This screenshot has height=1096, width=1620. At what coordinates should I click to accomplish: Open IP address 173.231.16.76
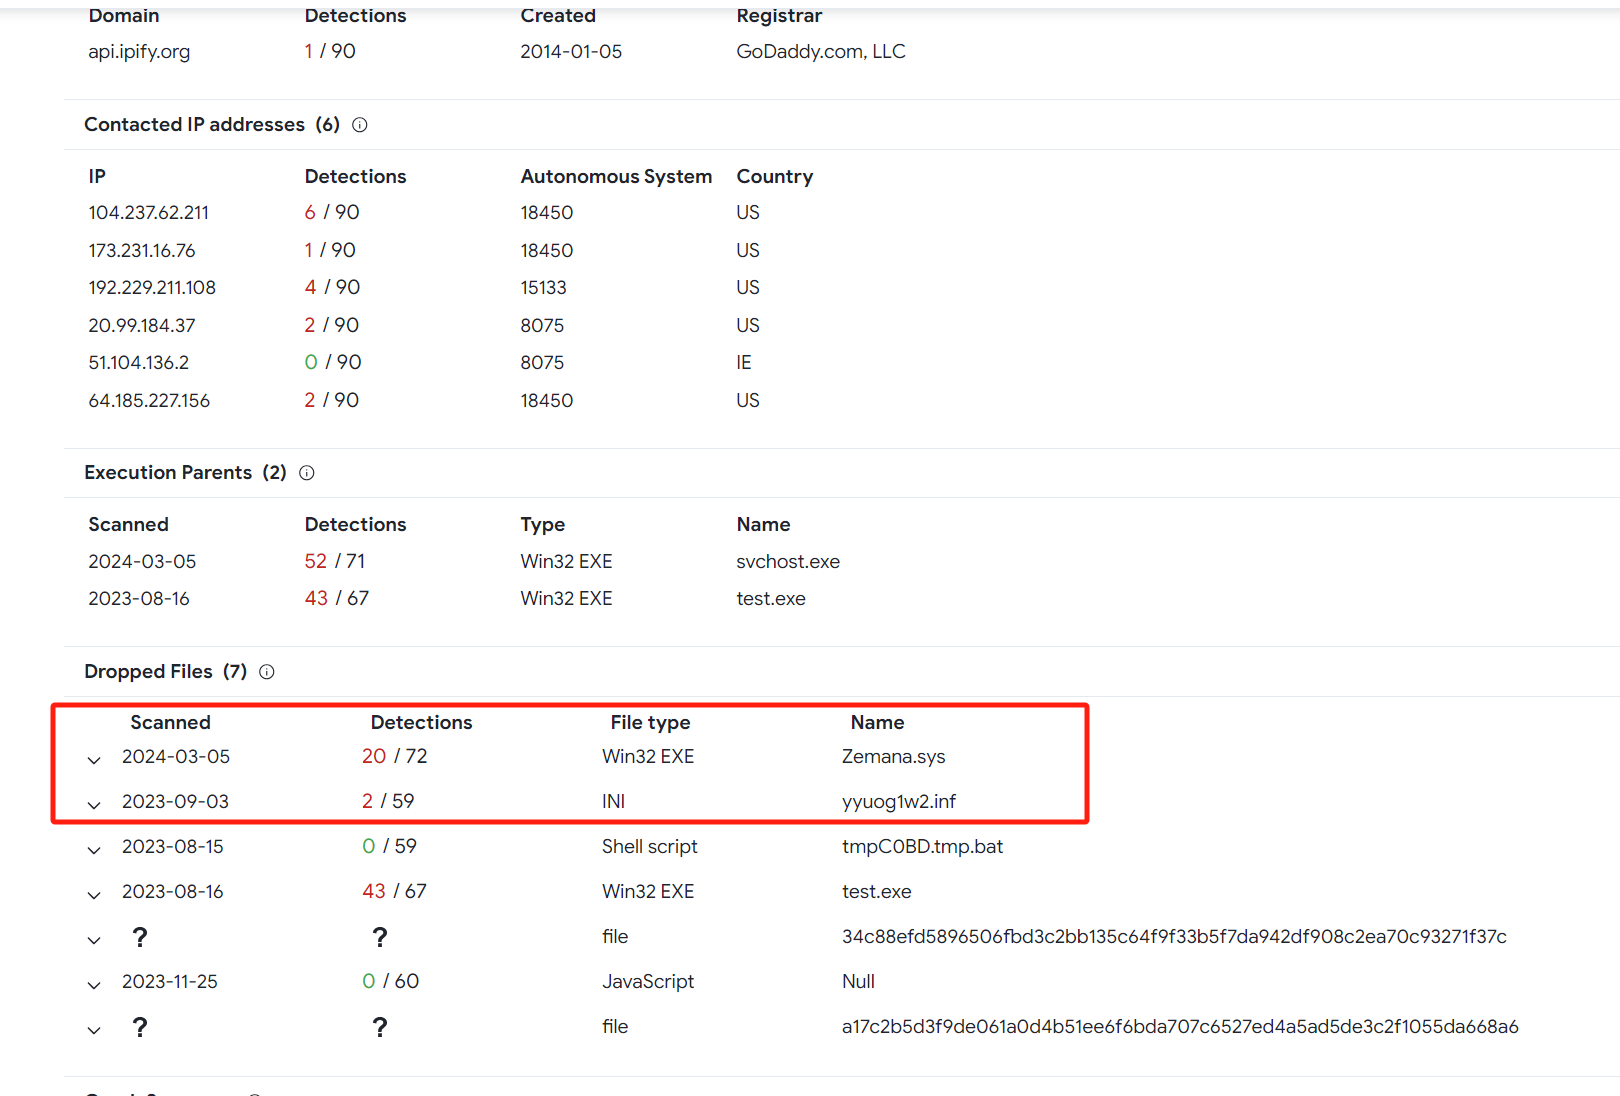pos(142,251)
